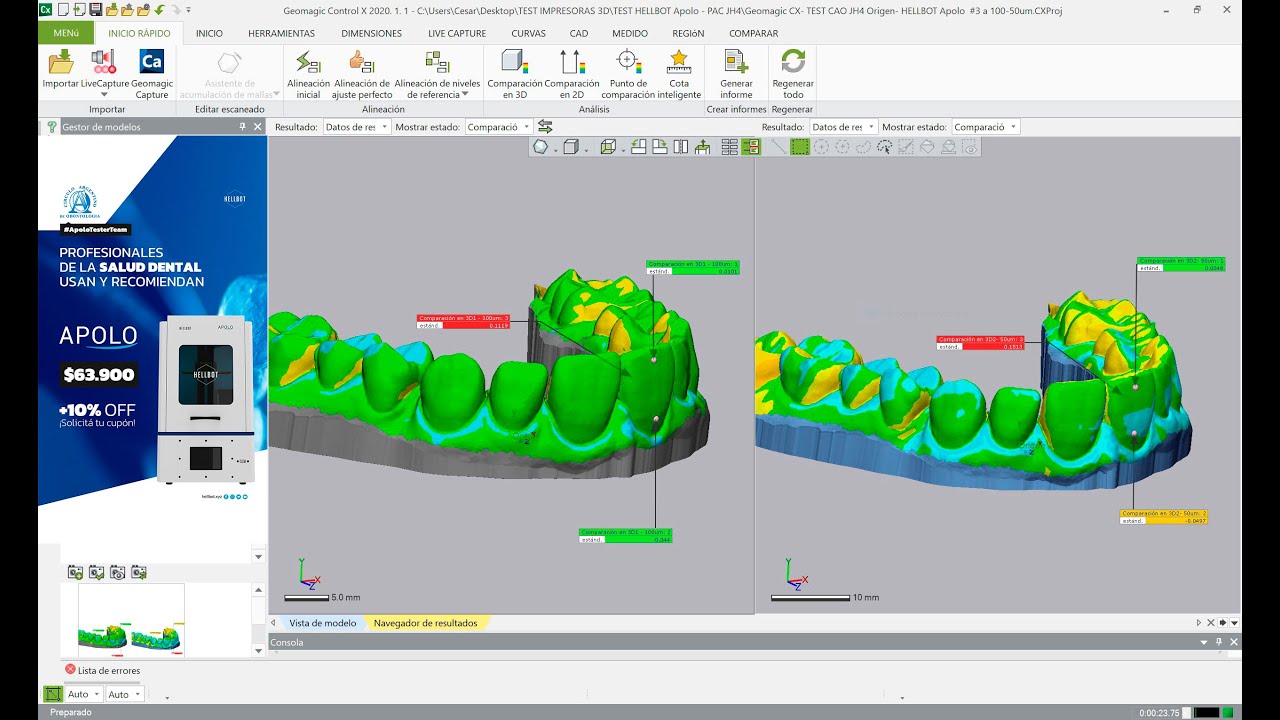Open Alineación de niveles de referencia
1280x720 pixels.
(x=437, y=74)
